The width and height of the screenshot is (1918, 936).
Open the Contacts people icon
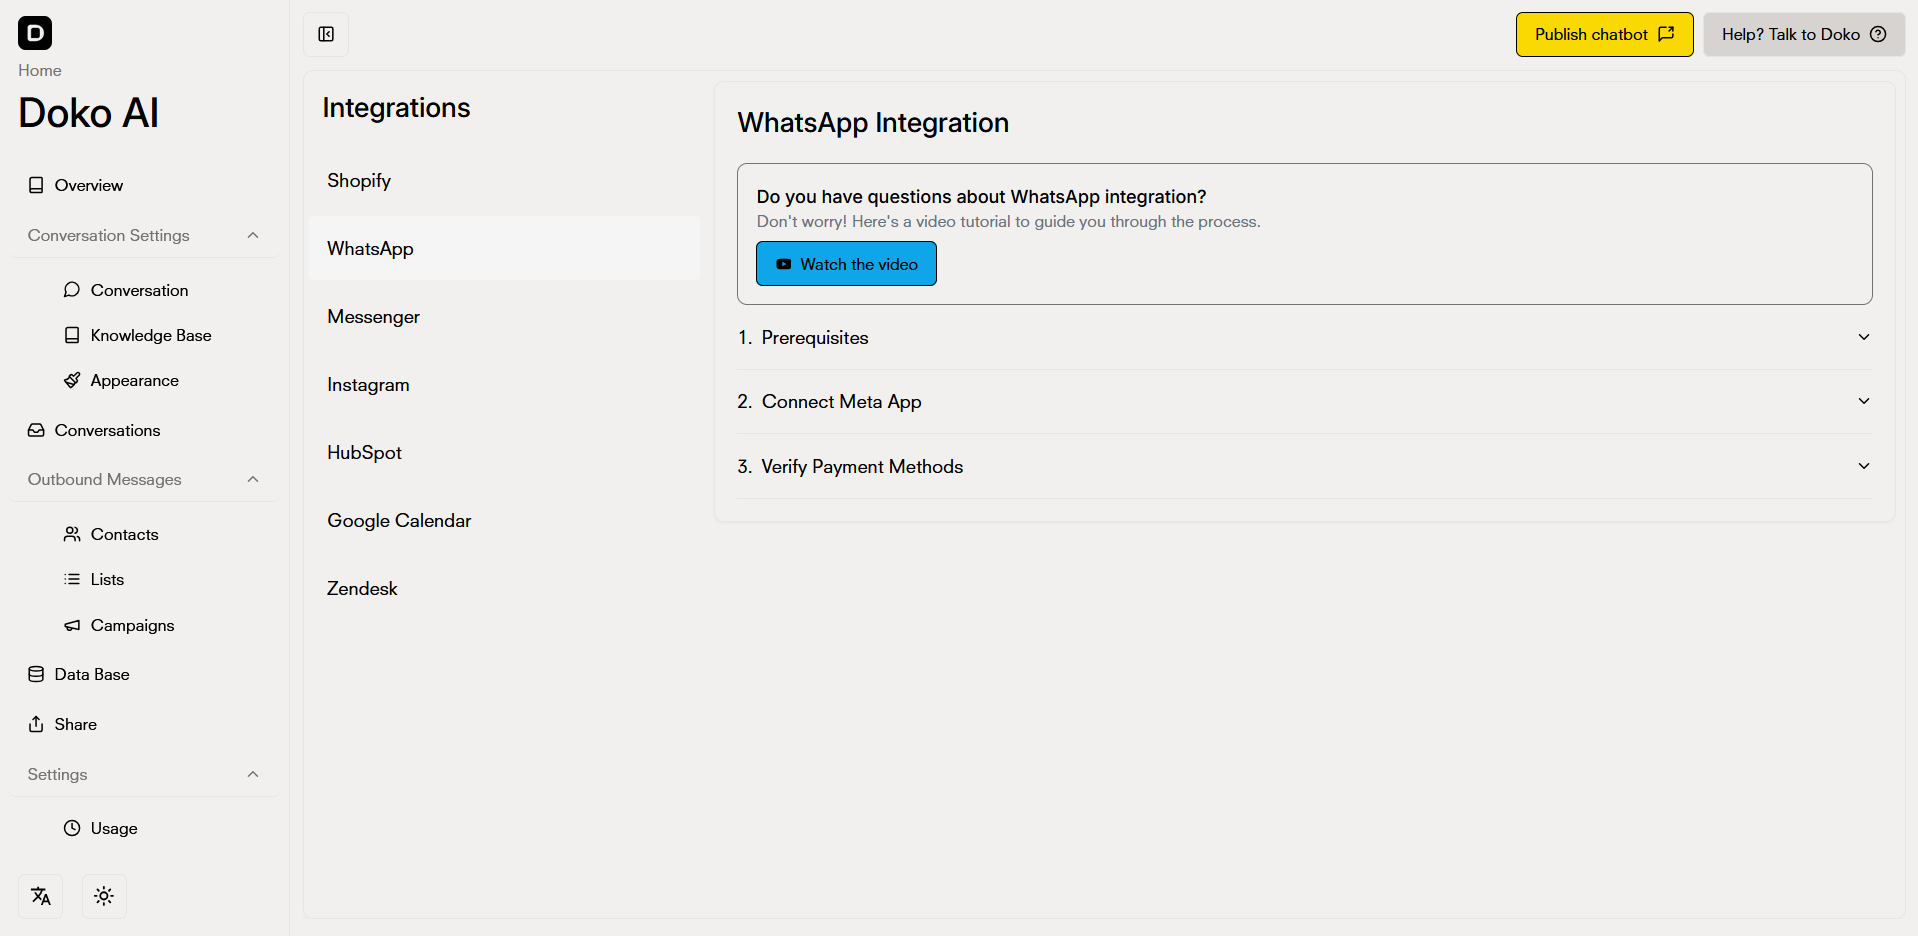(x=71, y=533)
